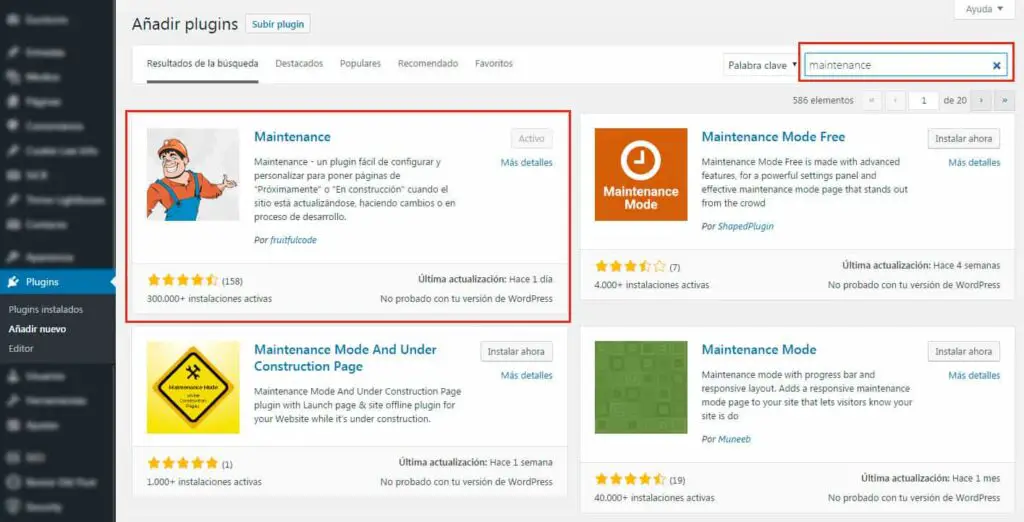Click 'Última actualización: Hace 1 semana' text
This screenshot has height=522, width=1024.
[x=475, y=462]
